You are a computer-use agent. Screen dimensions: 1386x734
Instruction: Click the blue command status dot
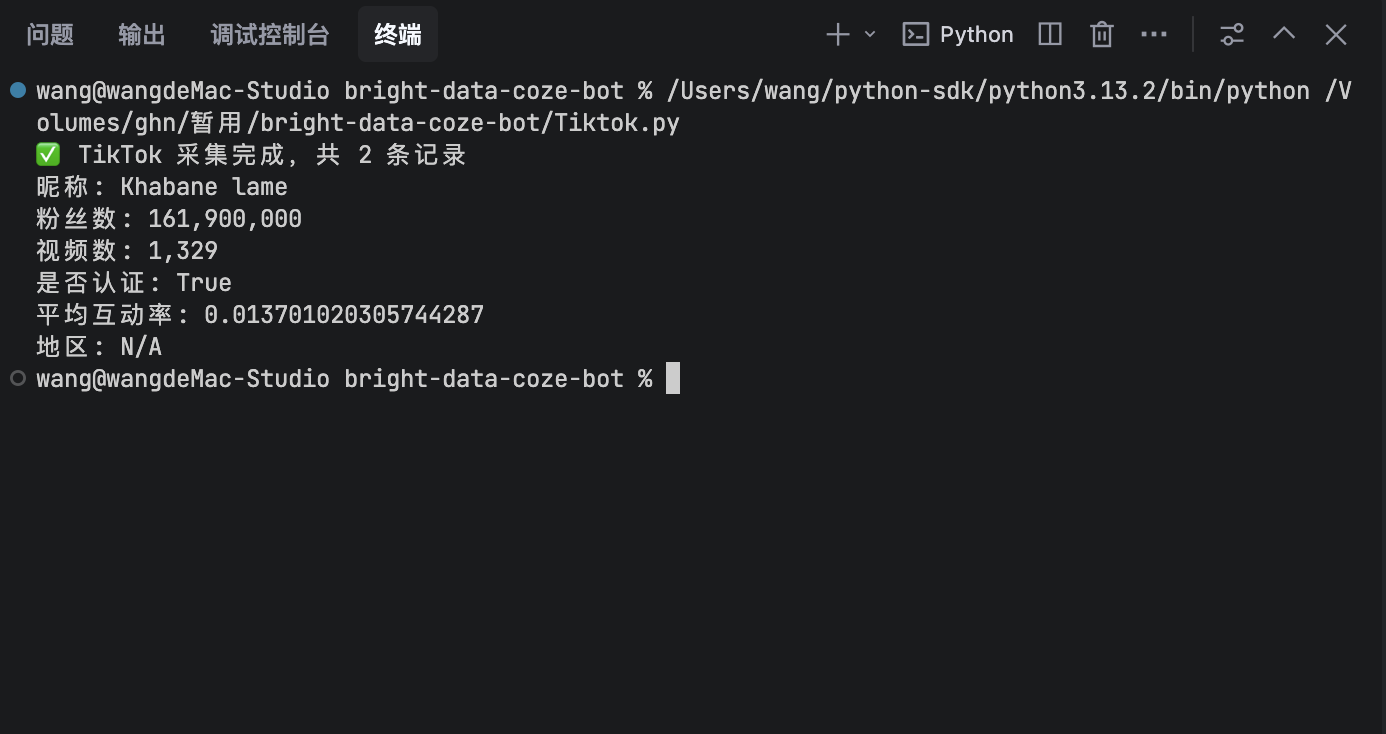click(17, 90)
